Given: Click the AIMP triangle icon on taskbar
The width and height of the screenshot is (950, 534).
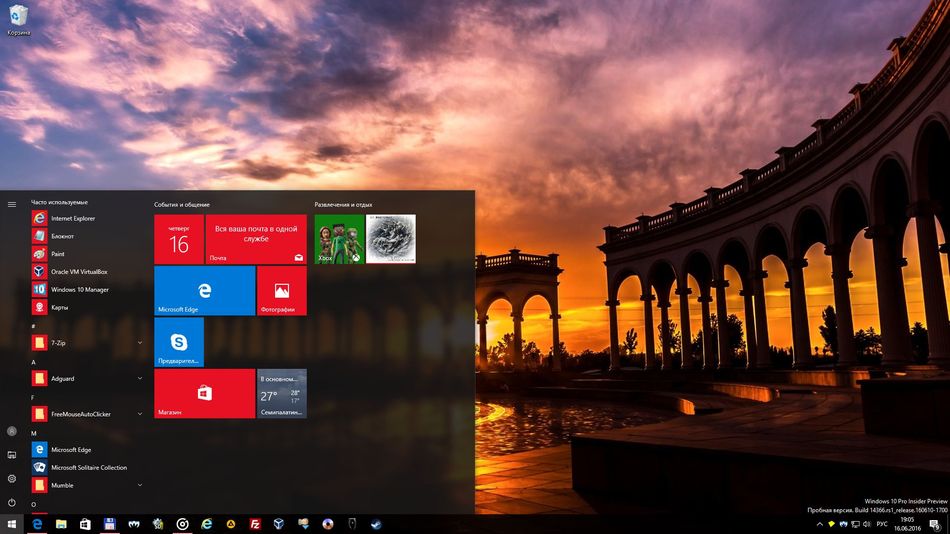Looking at the screenshot, I should [x=231, y=524].
